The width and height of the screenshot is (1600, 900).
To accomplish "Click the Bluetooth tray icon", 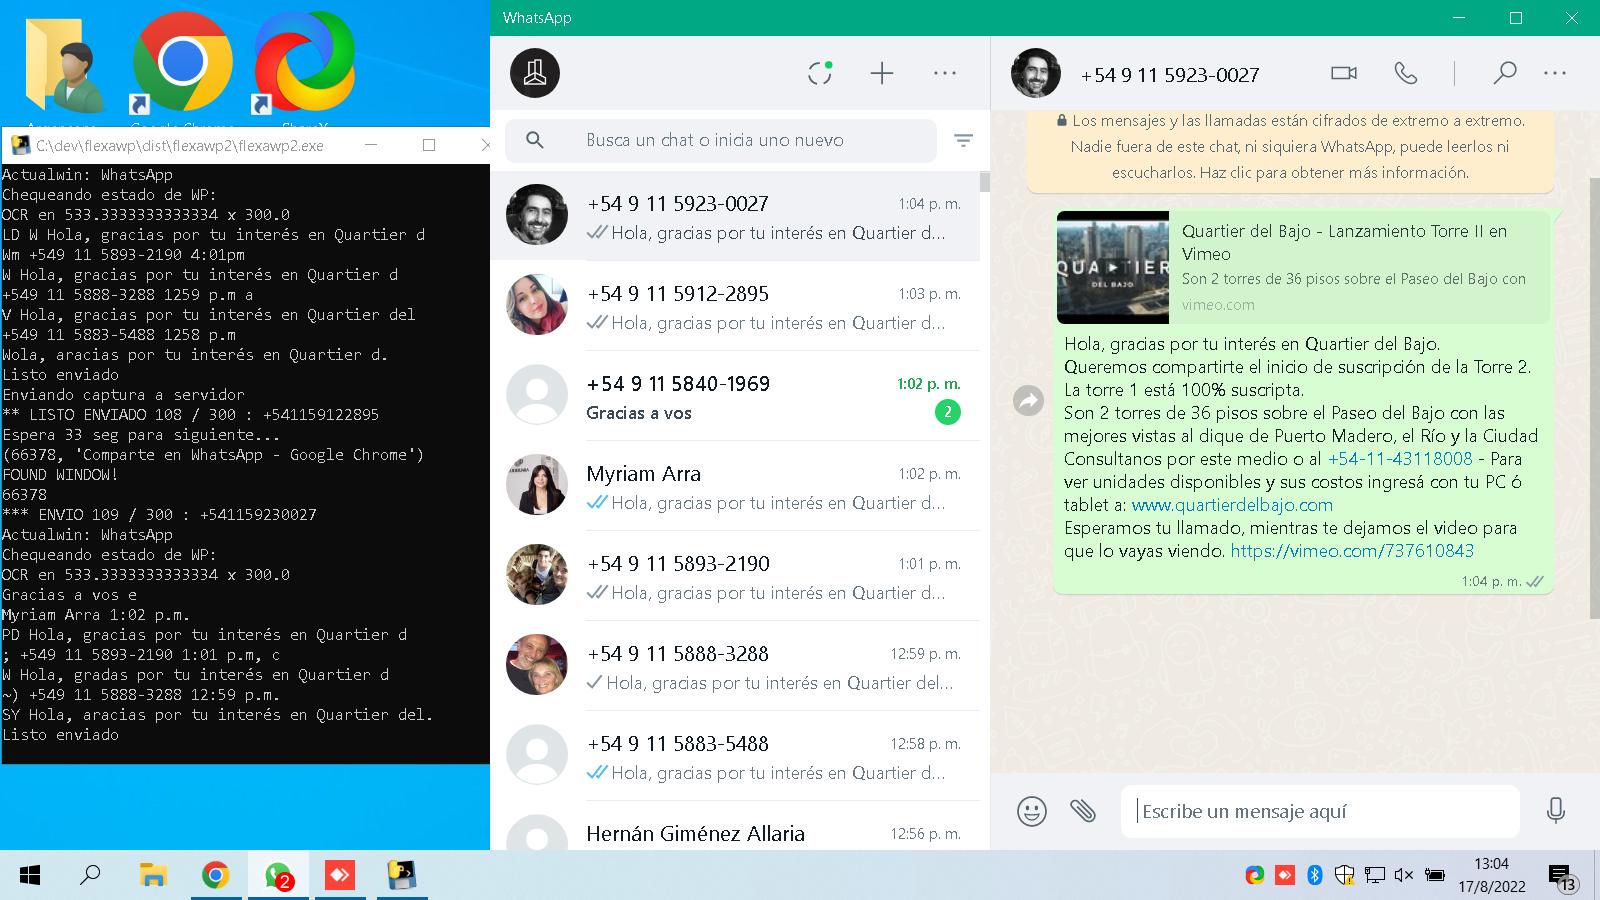I will pyautogui.click(x=1315, y=875).
